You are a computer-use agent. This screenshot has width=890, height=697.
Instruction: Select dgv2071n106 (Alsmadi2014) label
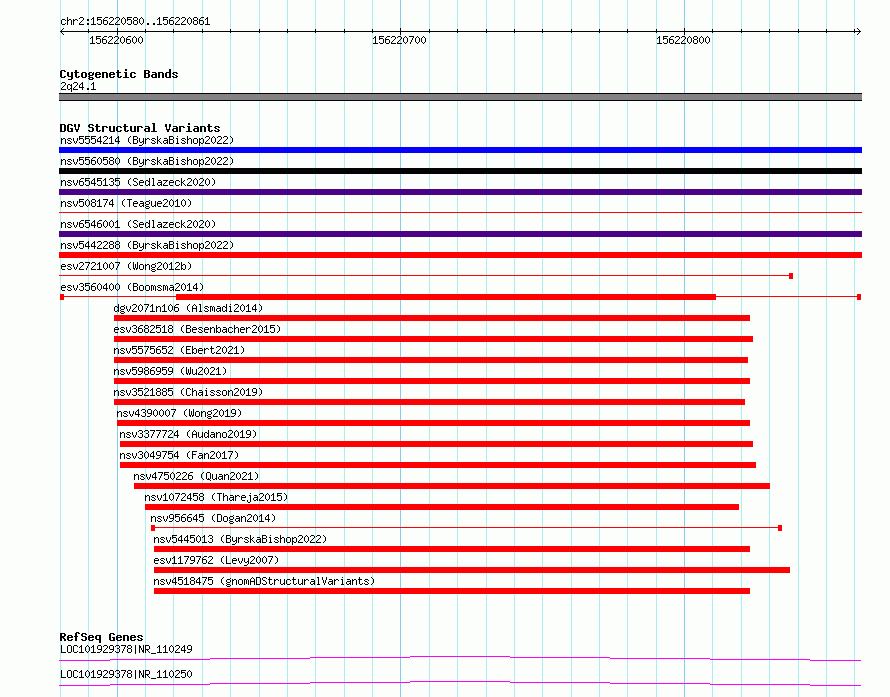(x=188, y=308)
